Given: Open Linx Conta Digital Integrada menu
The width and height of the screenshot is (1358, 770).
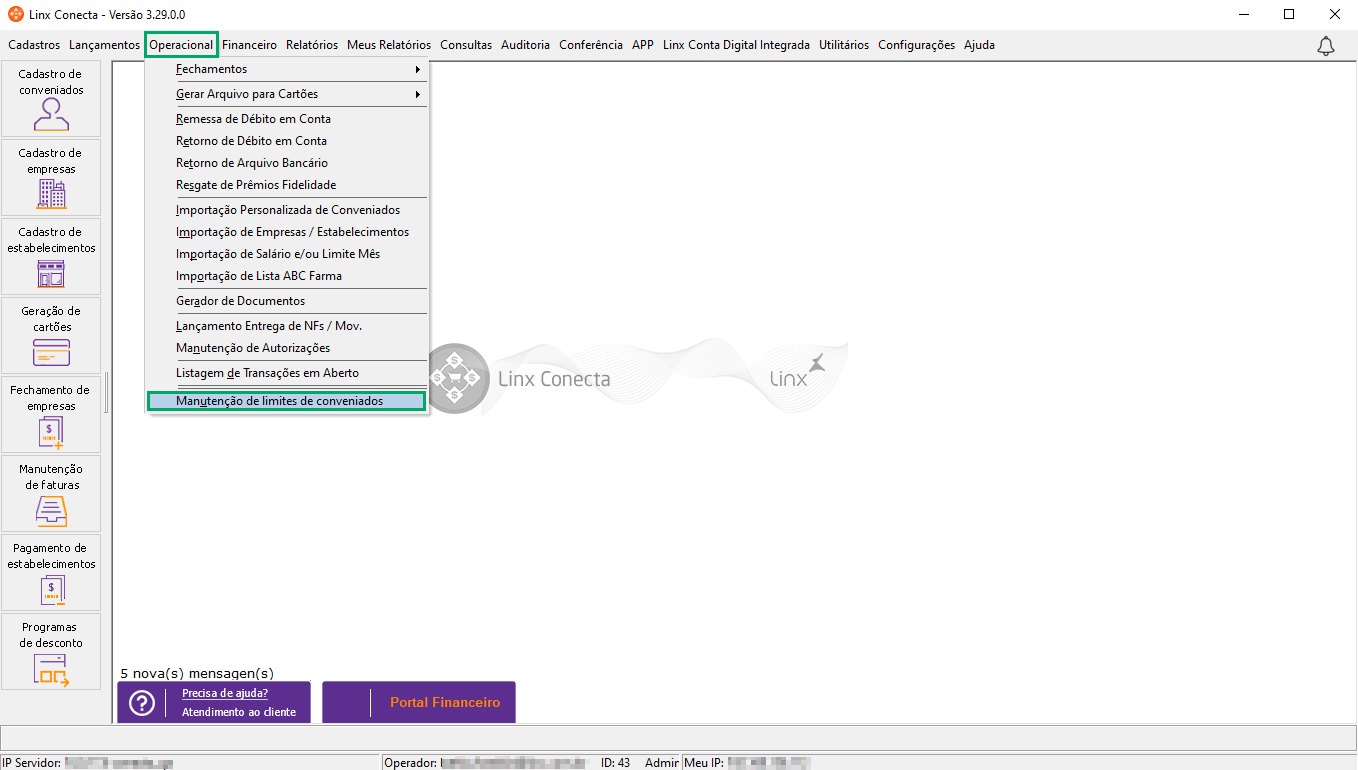Looking at the screenshot, I should point(736,45).
